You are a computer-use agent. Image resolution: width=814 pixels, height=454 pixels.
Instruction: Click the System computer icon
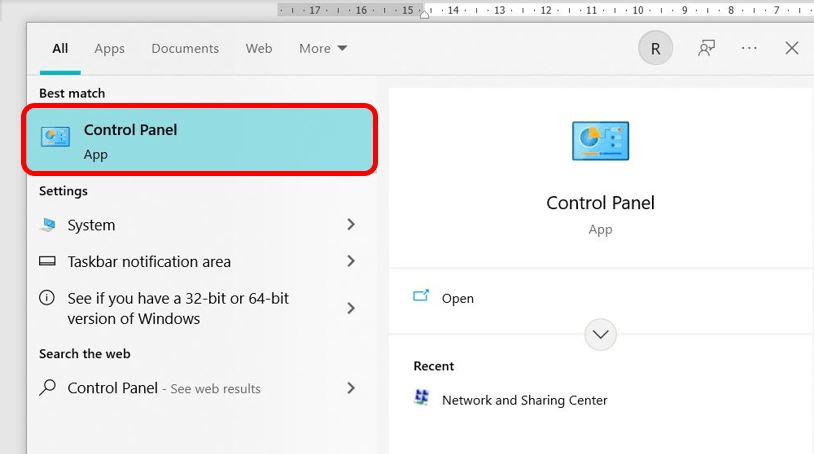pyautogui.click(x=48, y=225)
